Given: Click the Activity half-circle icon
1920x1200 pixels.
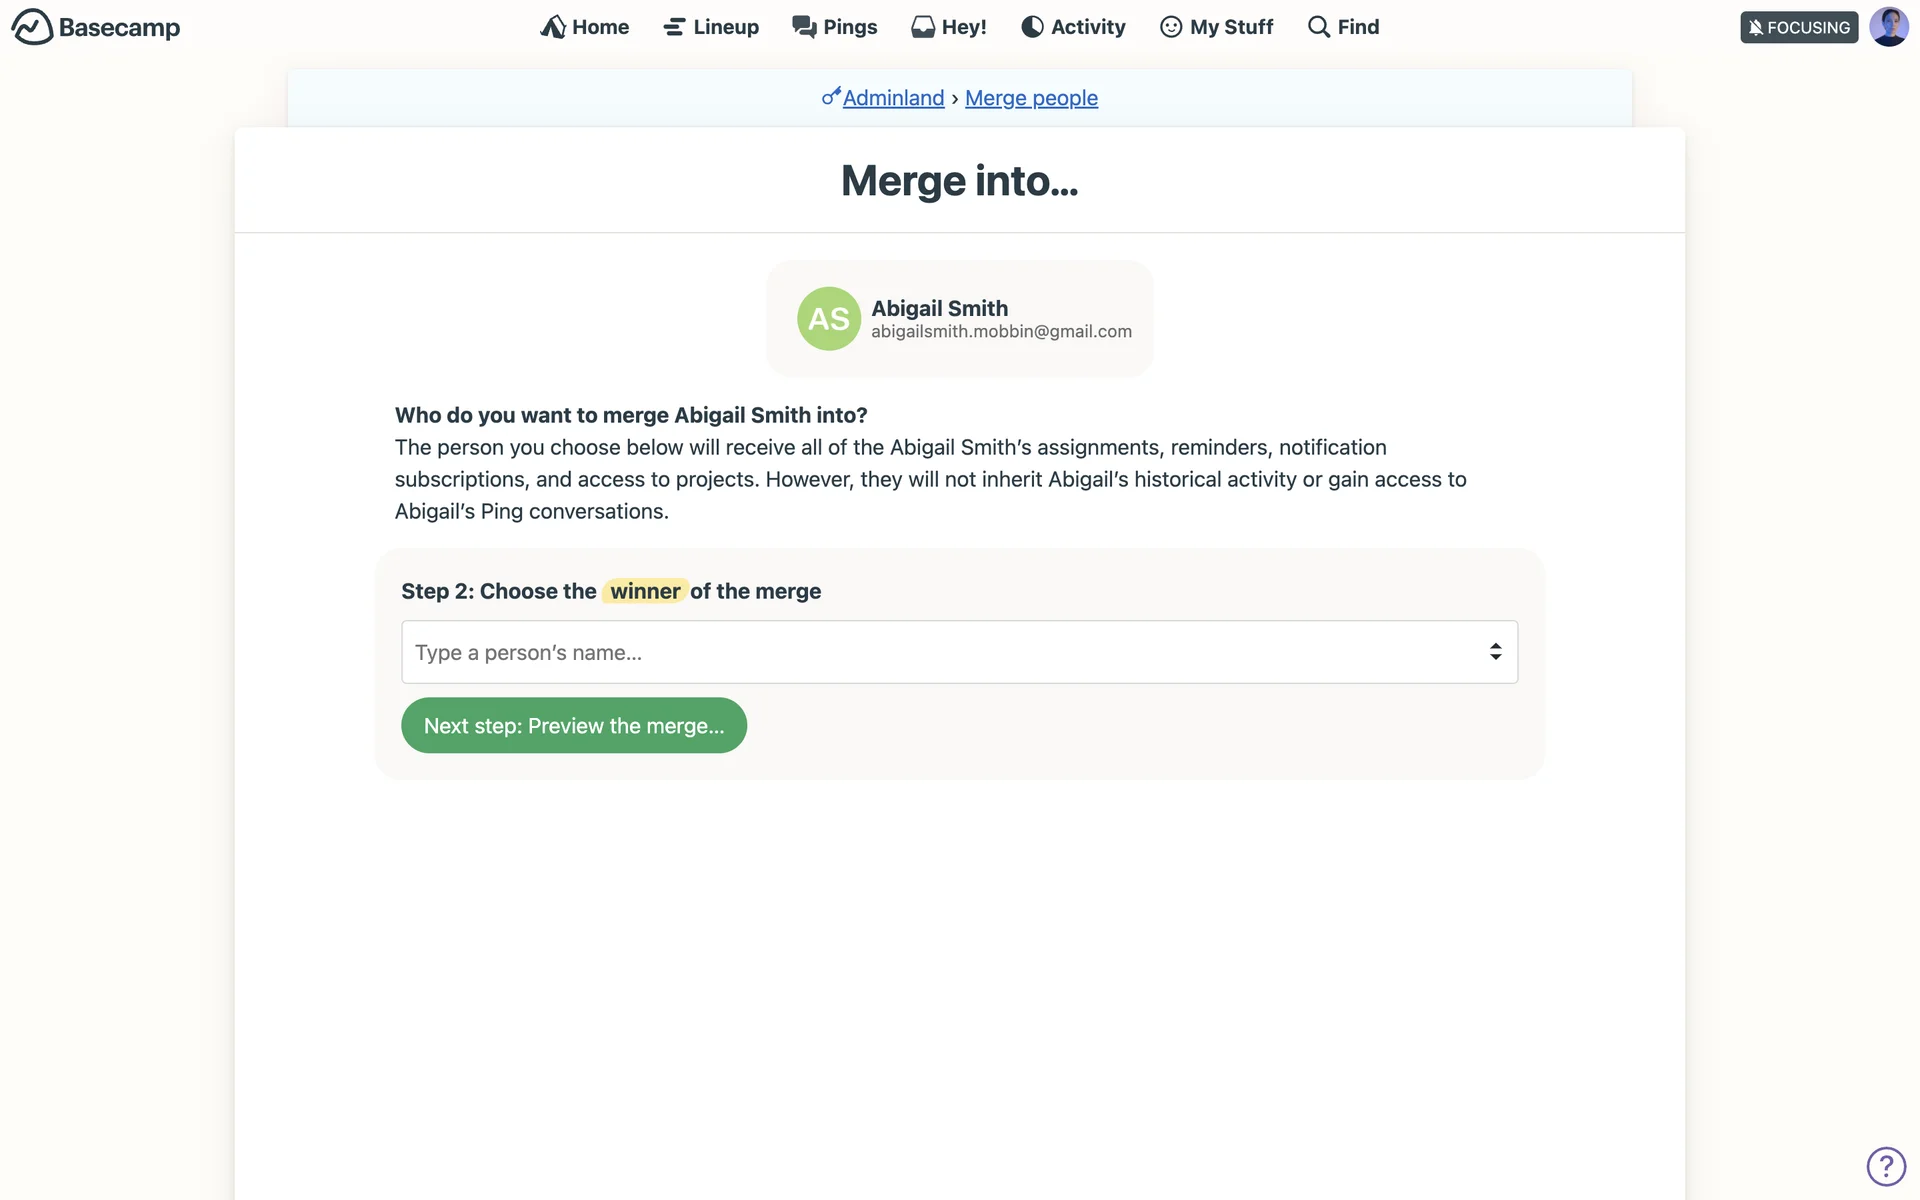Looking at the screenshot, I should pyautogui.click(x=1032, y=27).
